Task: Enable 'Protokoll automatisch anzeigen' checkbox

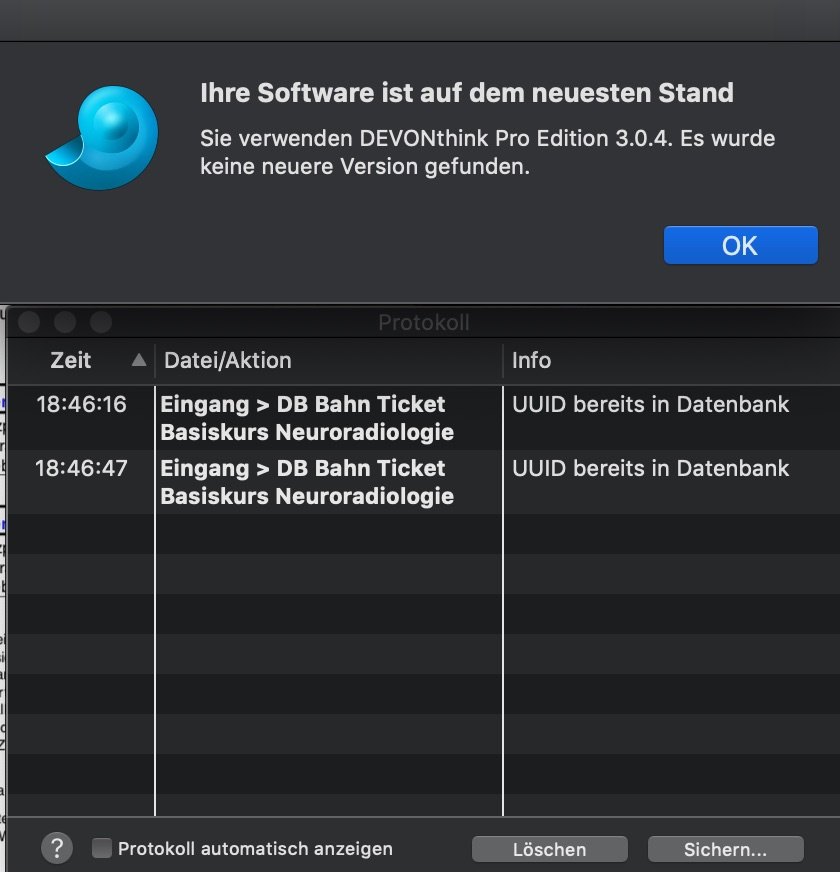Action: click(102, 848)
